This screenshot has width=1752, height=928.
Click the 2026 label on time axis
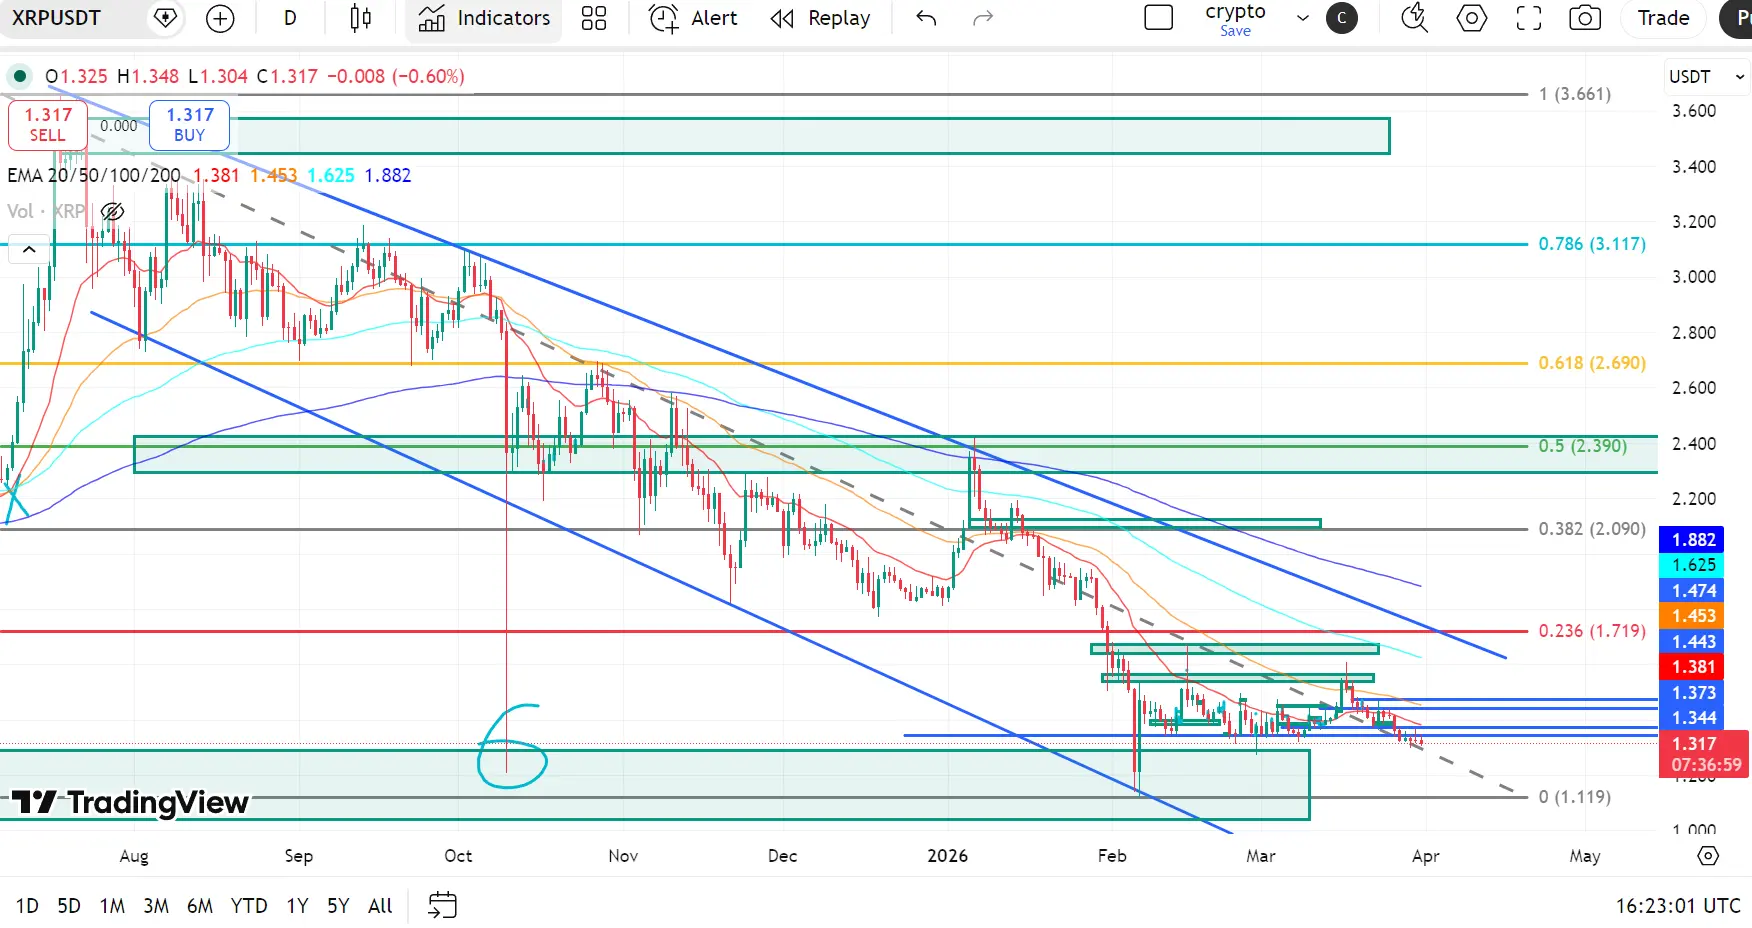click(x=947, y=856)
